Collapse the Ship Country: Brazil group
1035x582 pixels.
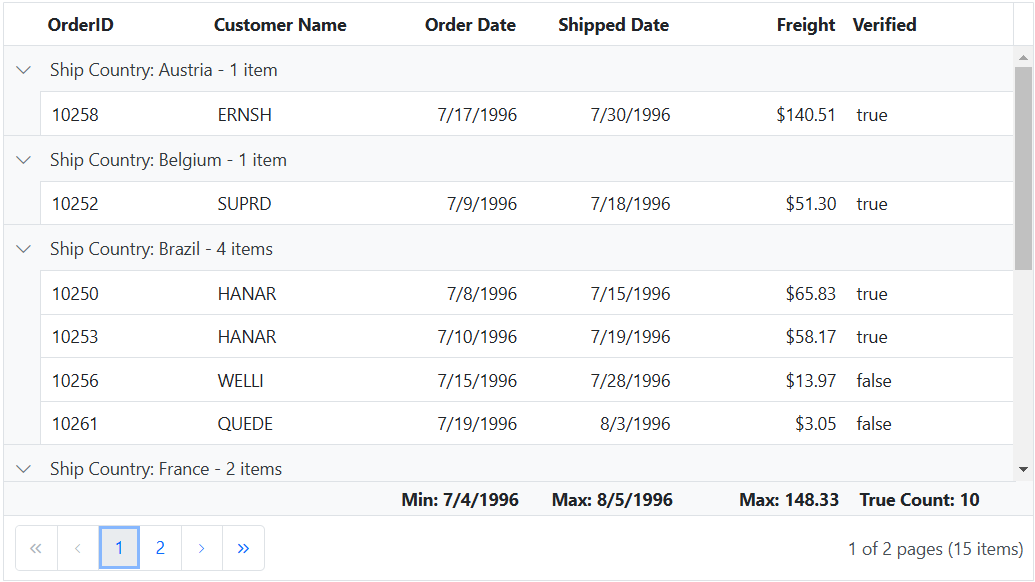click(24, 249)
